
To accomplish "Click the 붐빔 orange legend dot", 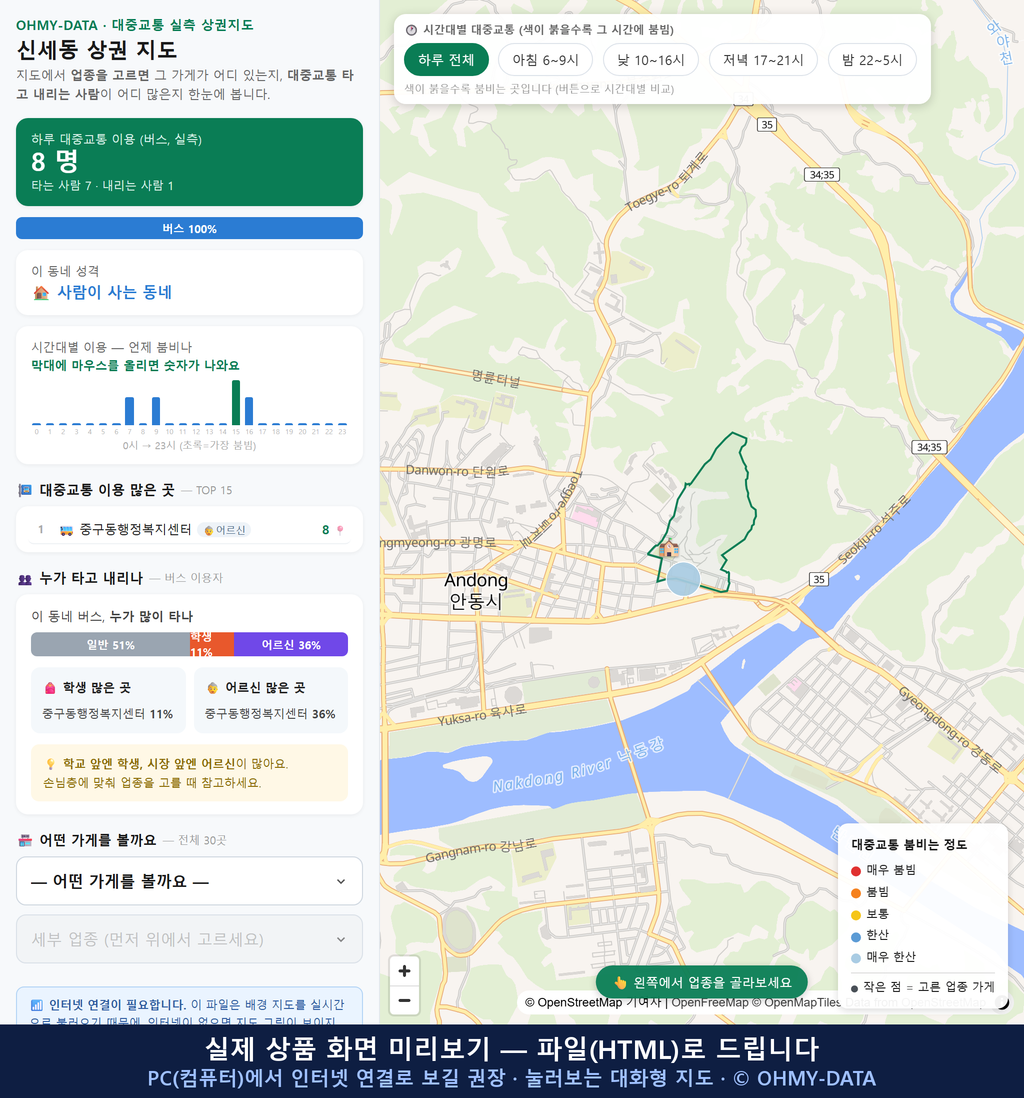I will pos(855,892).
